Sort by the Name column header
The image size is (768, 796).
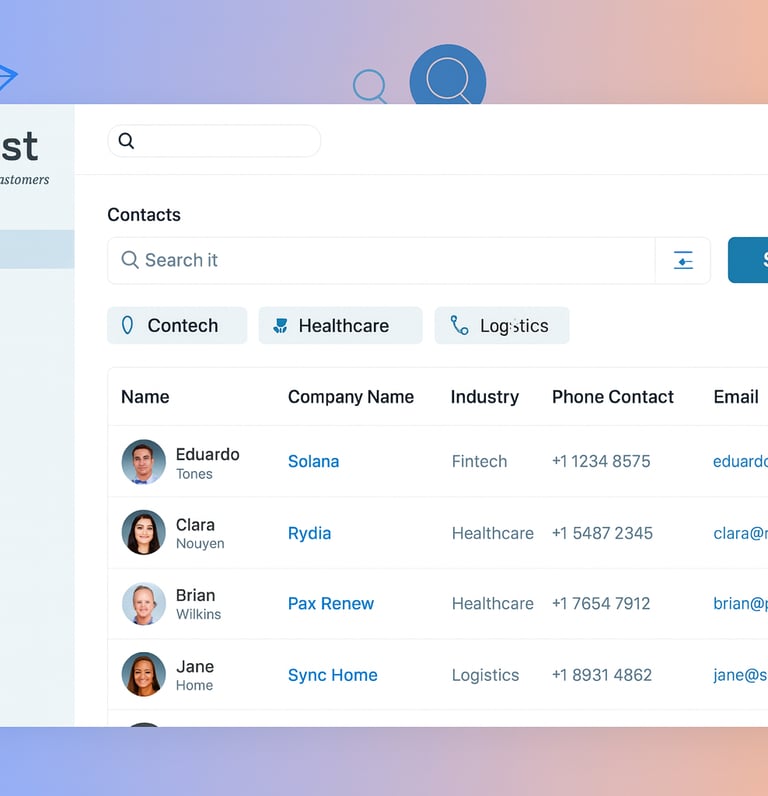point(145,397)
